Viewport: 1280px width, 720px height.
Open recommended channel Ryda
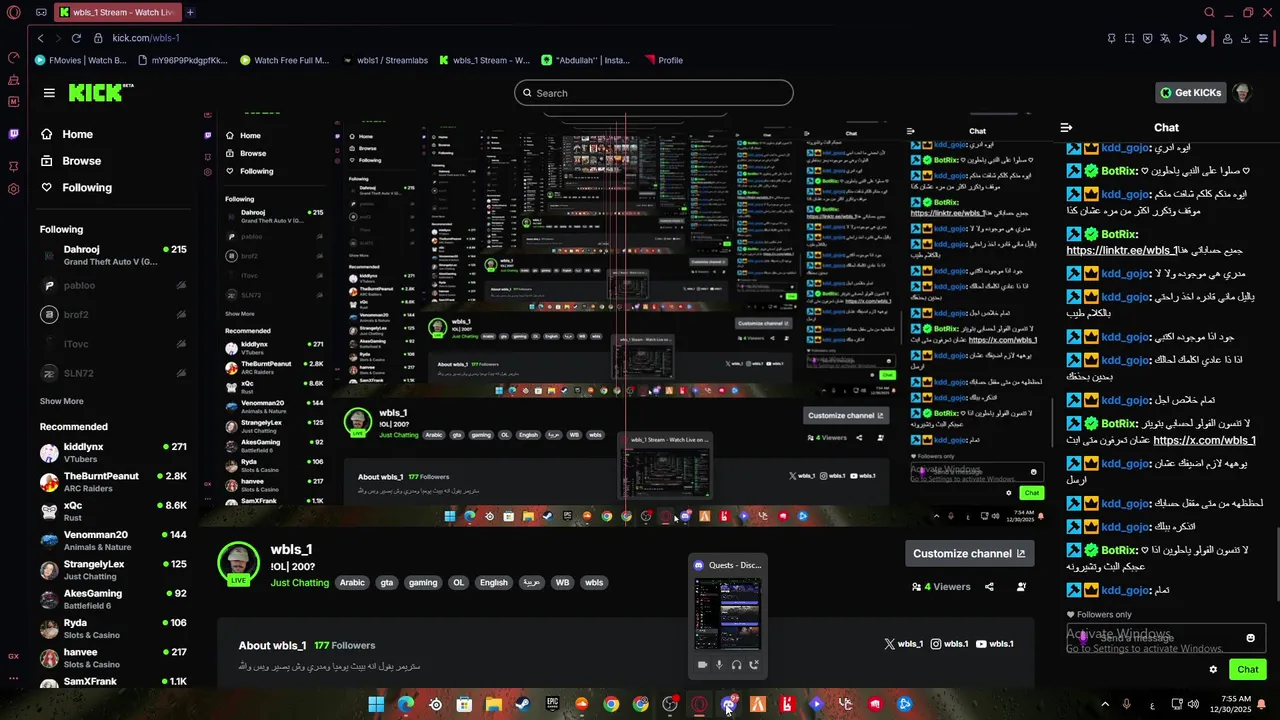(x=113, y=628)
